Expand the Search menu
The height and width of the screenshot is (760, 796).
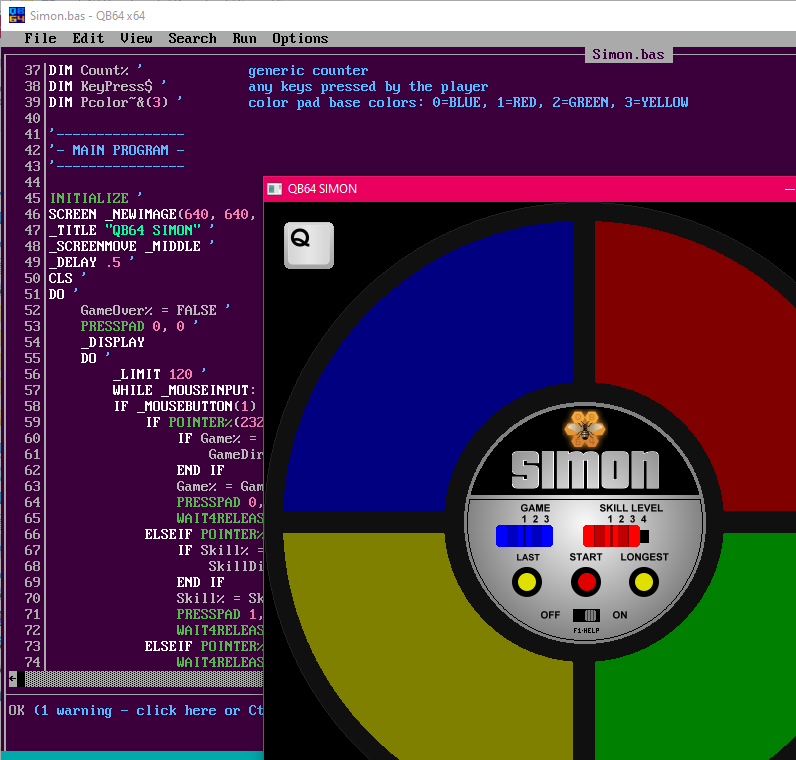pos(192,38)
